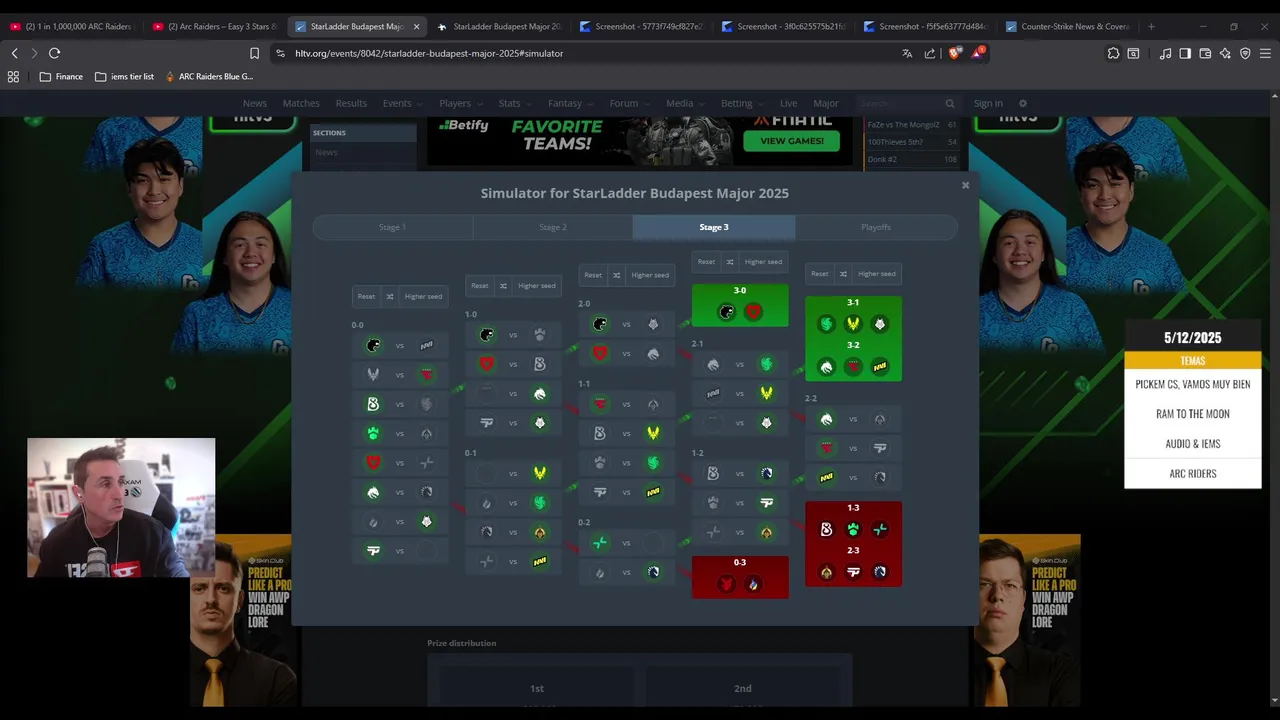1280x720 pixels.
Task: Pick the yellow NAVI logo in last 0-1 match
Action: coord(540,562)
